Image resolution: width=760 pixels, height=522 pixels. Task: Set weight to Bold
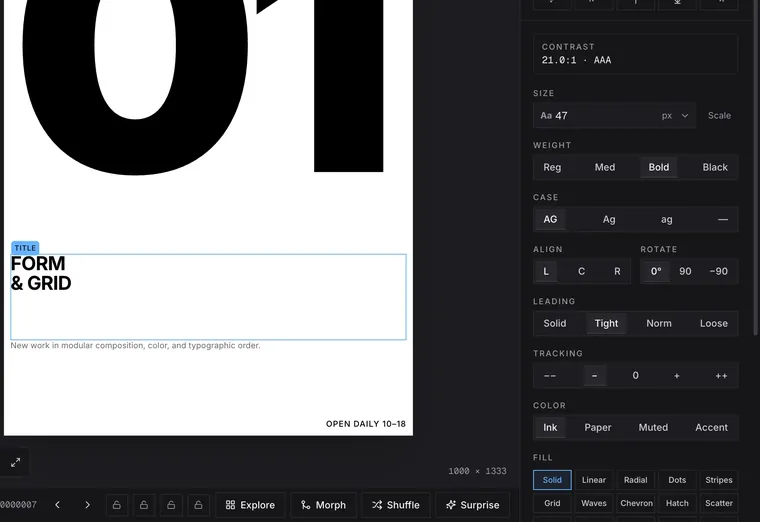tap(659, 167)
